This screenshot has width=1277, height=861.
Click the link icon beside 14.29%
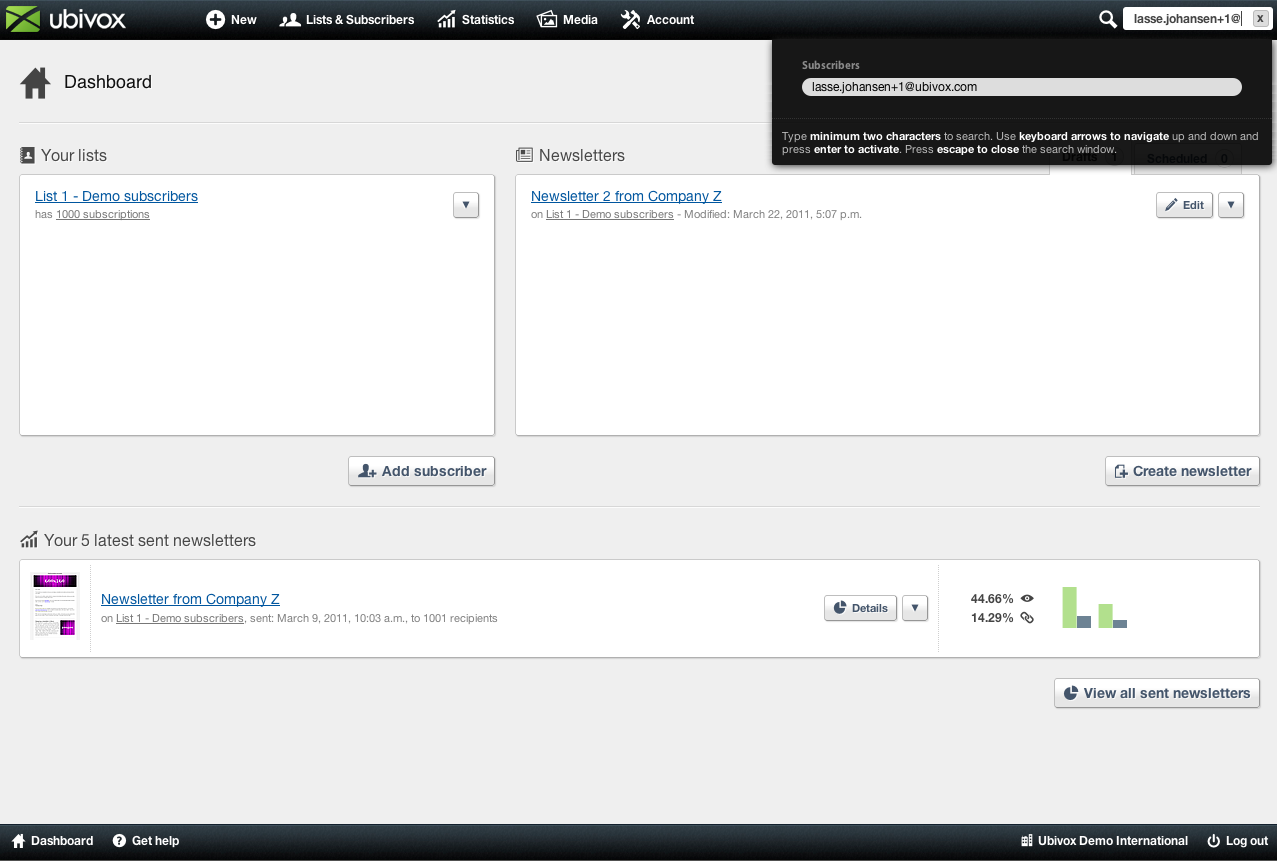1027,618
